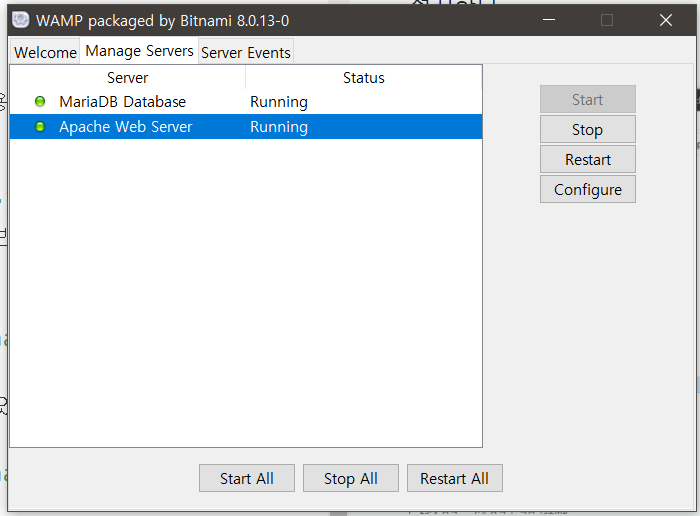700x516 pixels.
Task: Stop all servers with Stop All
Action: coord(351,479)
